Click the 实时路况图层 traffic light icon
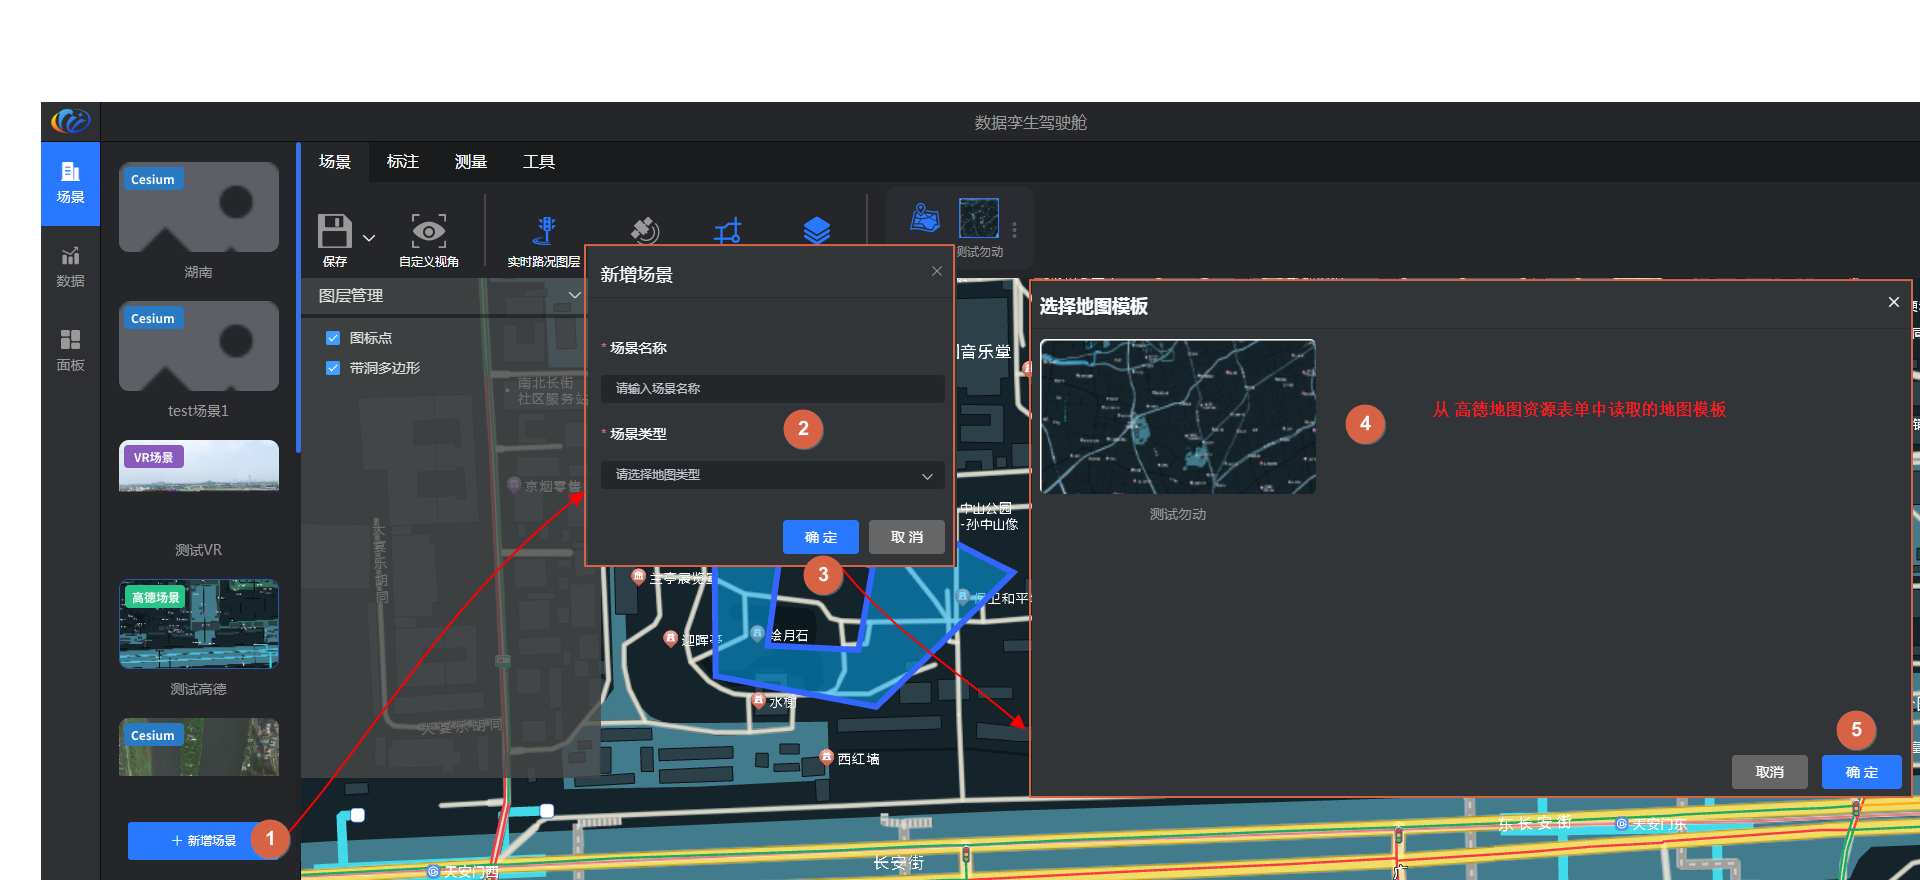The height and width of the screenshot is (880, 1920). (544, 231)
